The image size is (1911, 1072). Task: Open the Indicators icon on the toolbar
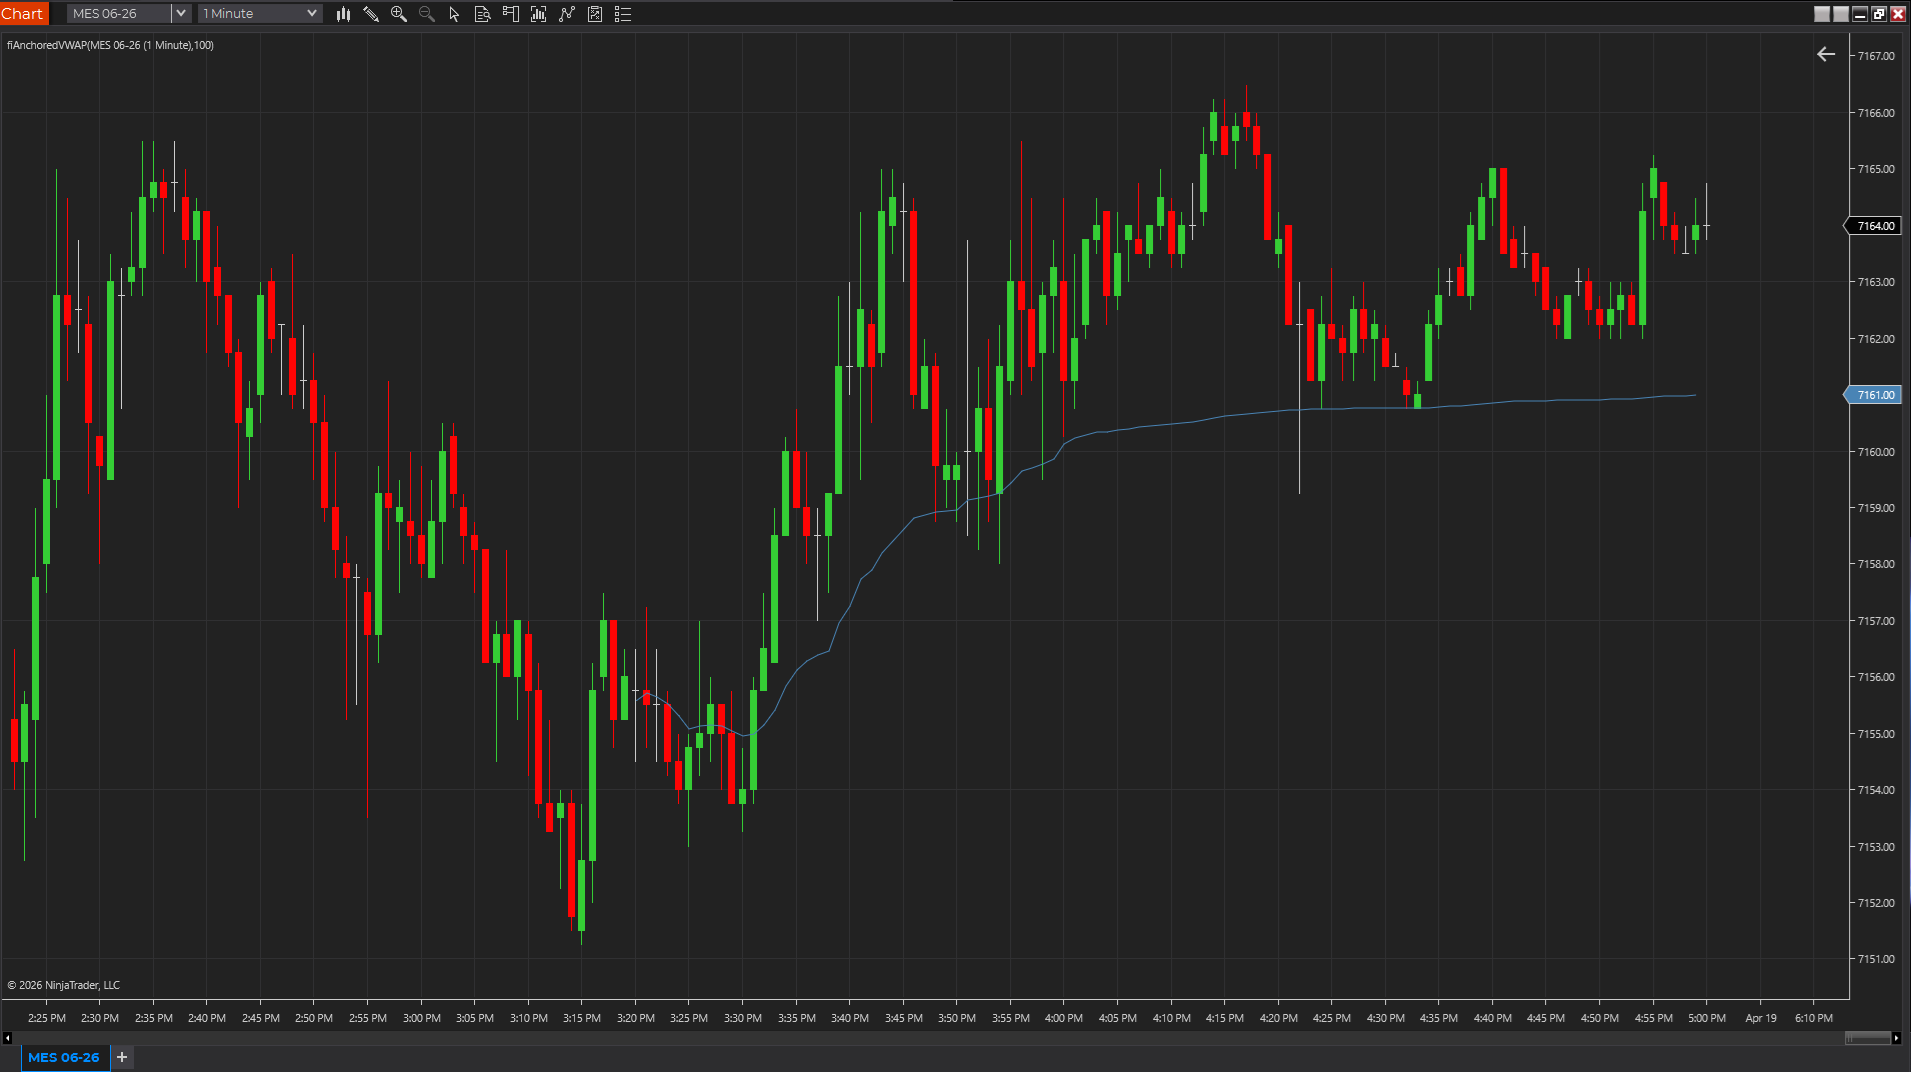pyautogui.click(x=538, y=14)
